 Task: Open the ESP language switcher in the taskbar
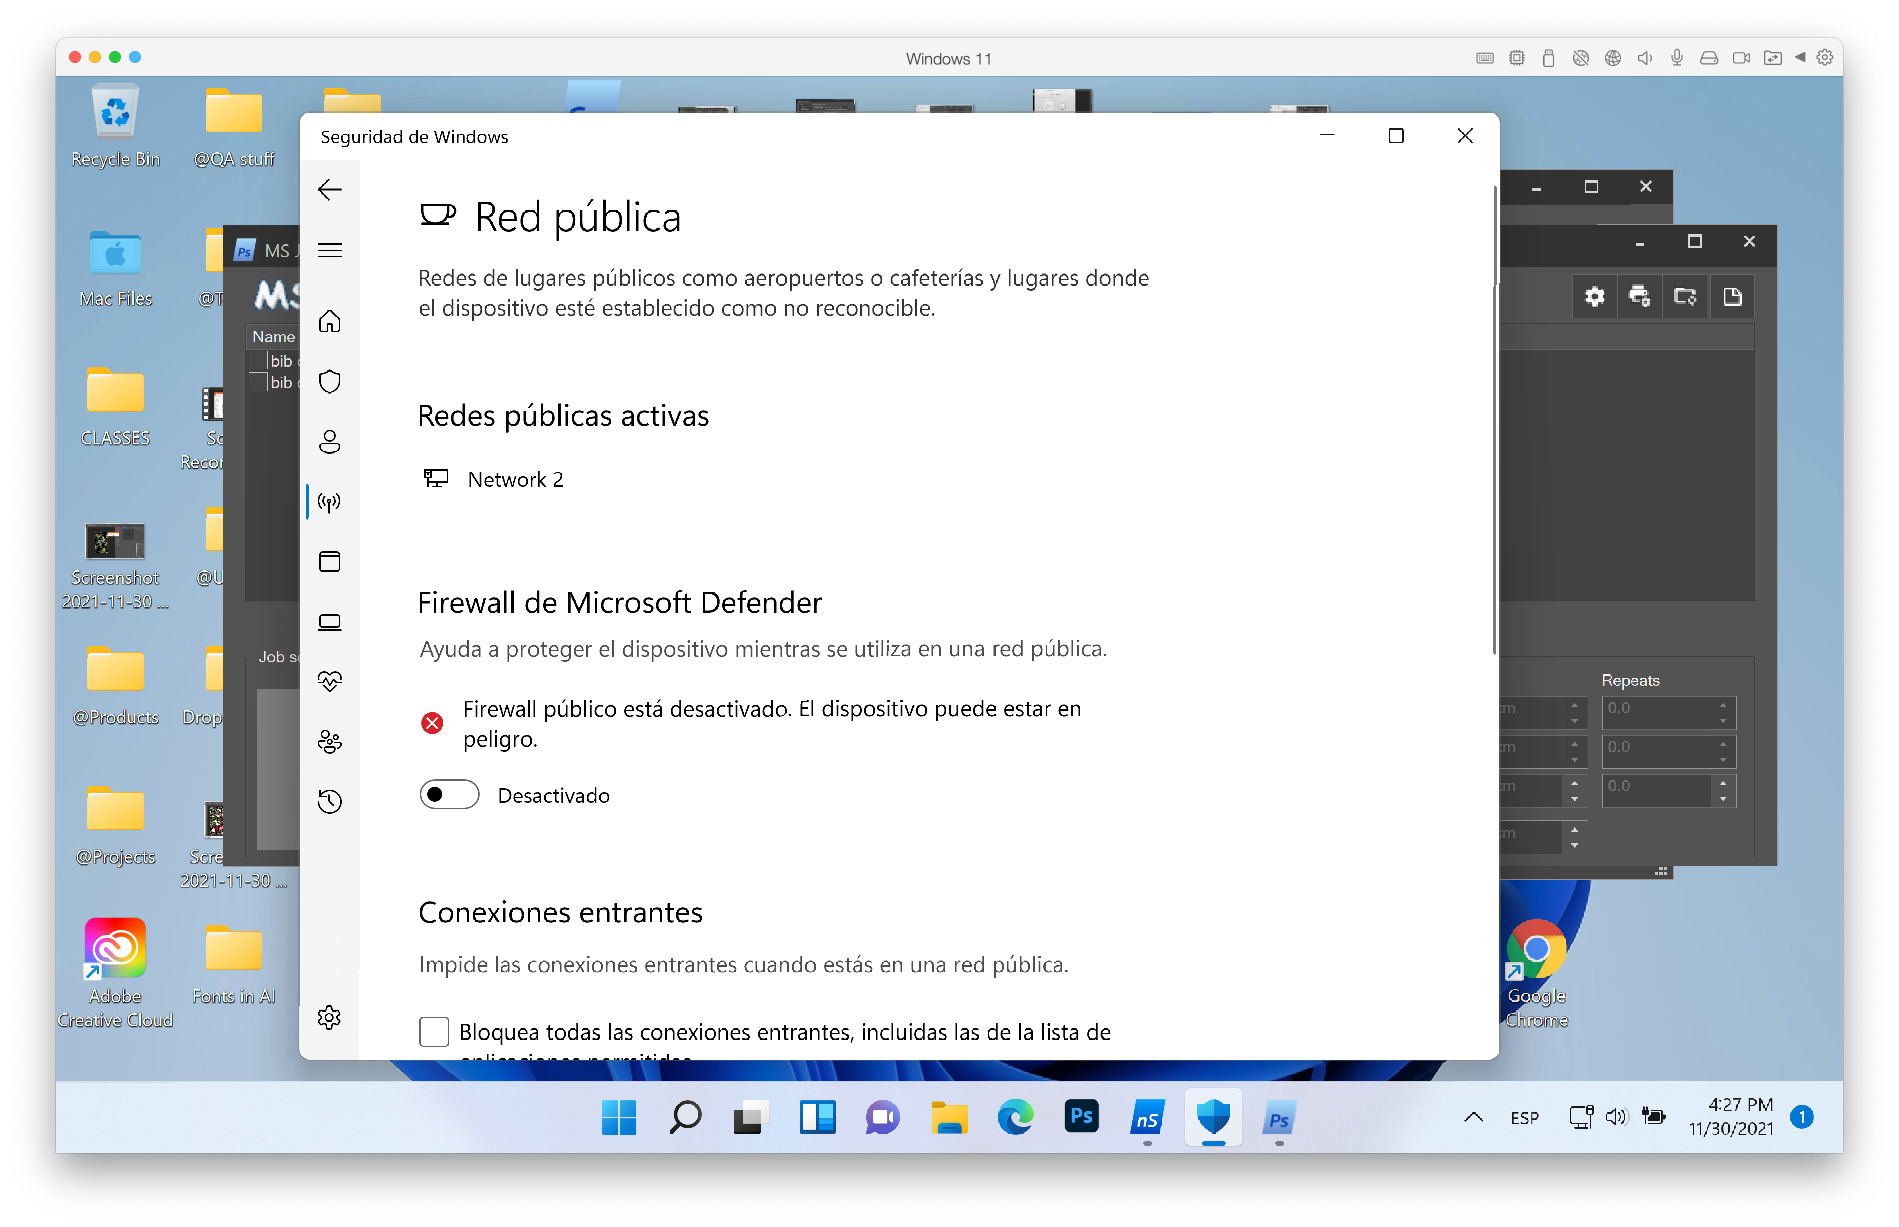pos(1524,1118)
